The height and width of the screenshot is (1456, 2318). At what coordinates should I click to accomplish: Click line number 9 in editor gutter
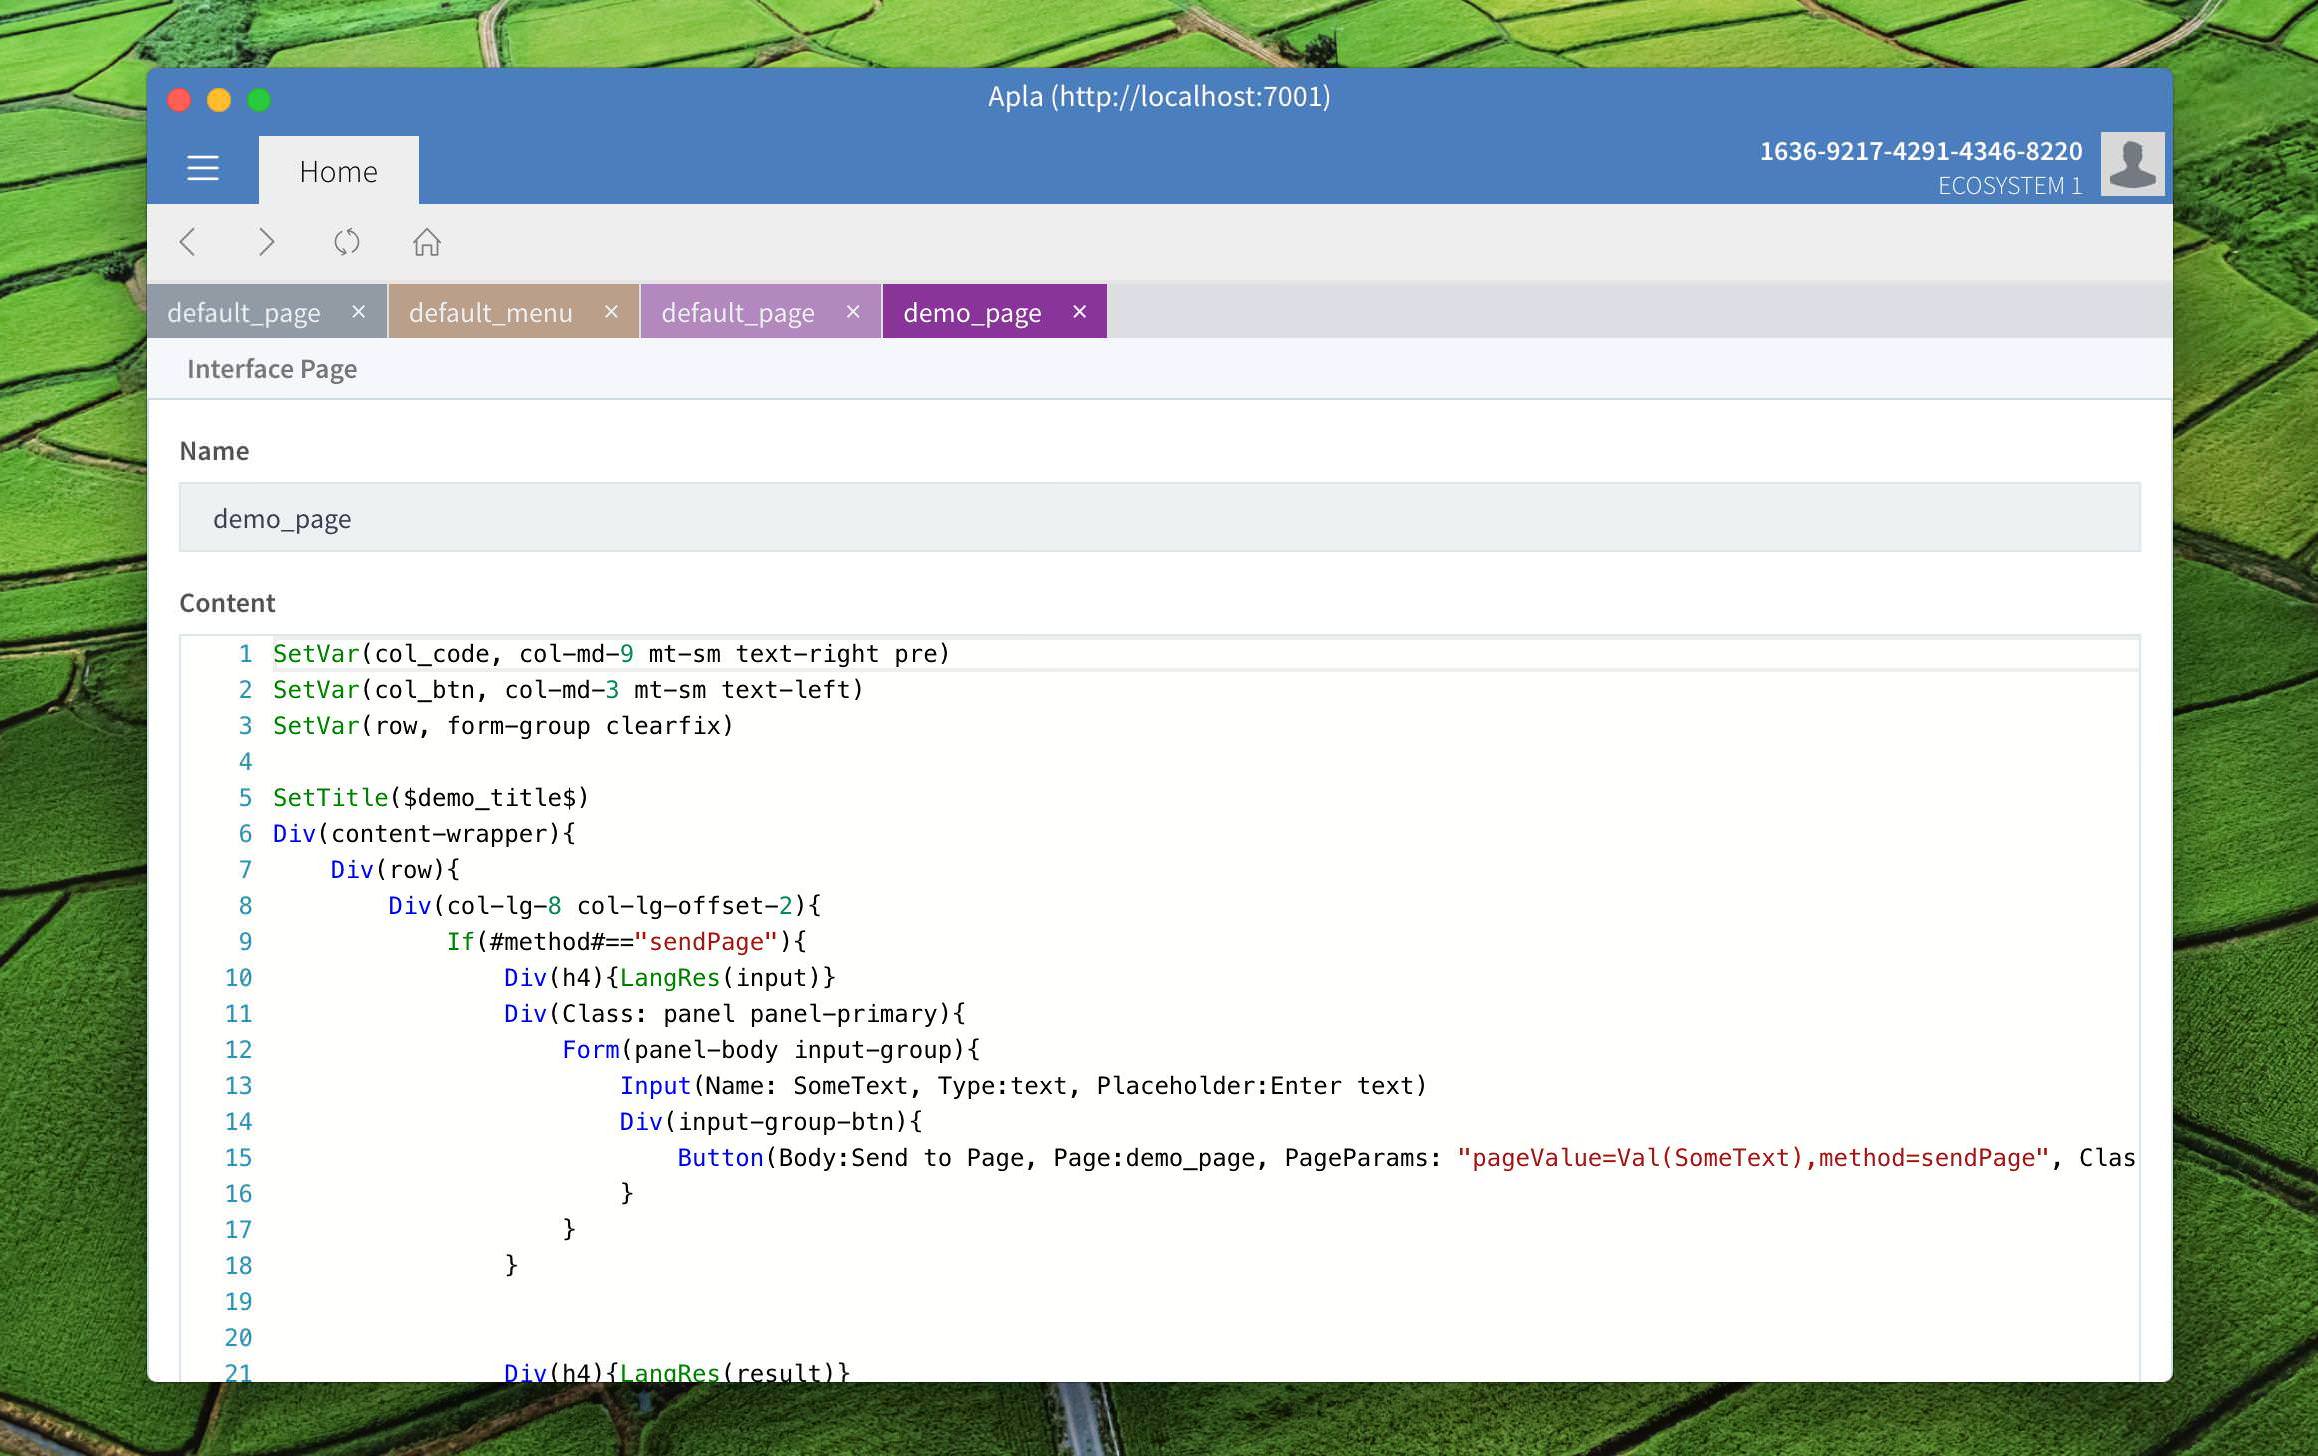tap(245, 942)
